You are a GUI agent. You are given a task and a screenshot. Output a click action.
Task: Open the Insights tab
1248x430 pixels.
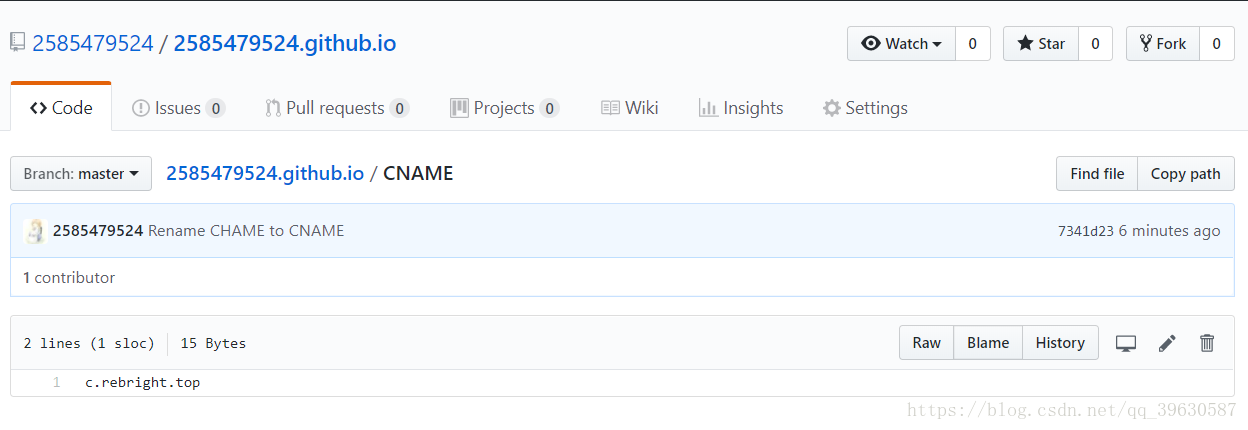pyautogui.click(x=741, y=108)
